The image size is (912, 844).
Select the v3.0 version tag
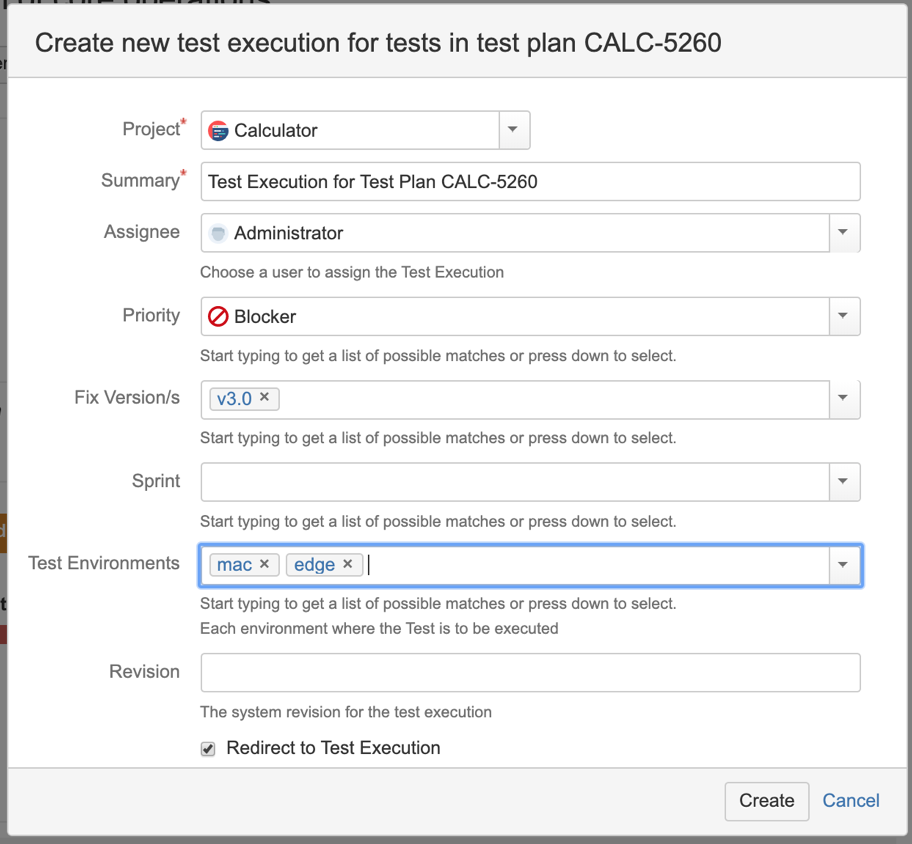click(x=234, y=399)
